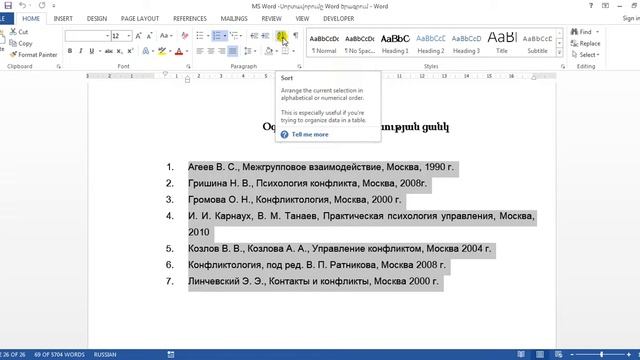Open Font Color dropdown arrow
This screenshot has height=360, width=640.
(x=187, y=51)
